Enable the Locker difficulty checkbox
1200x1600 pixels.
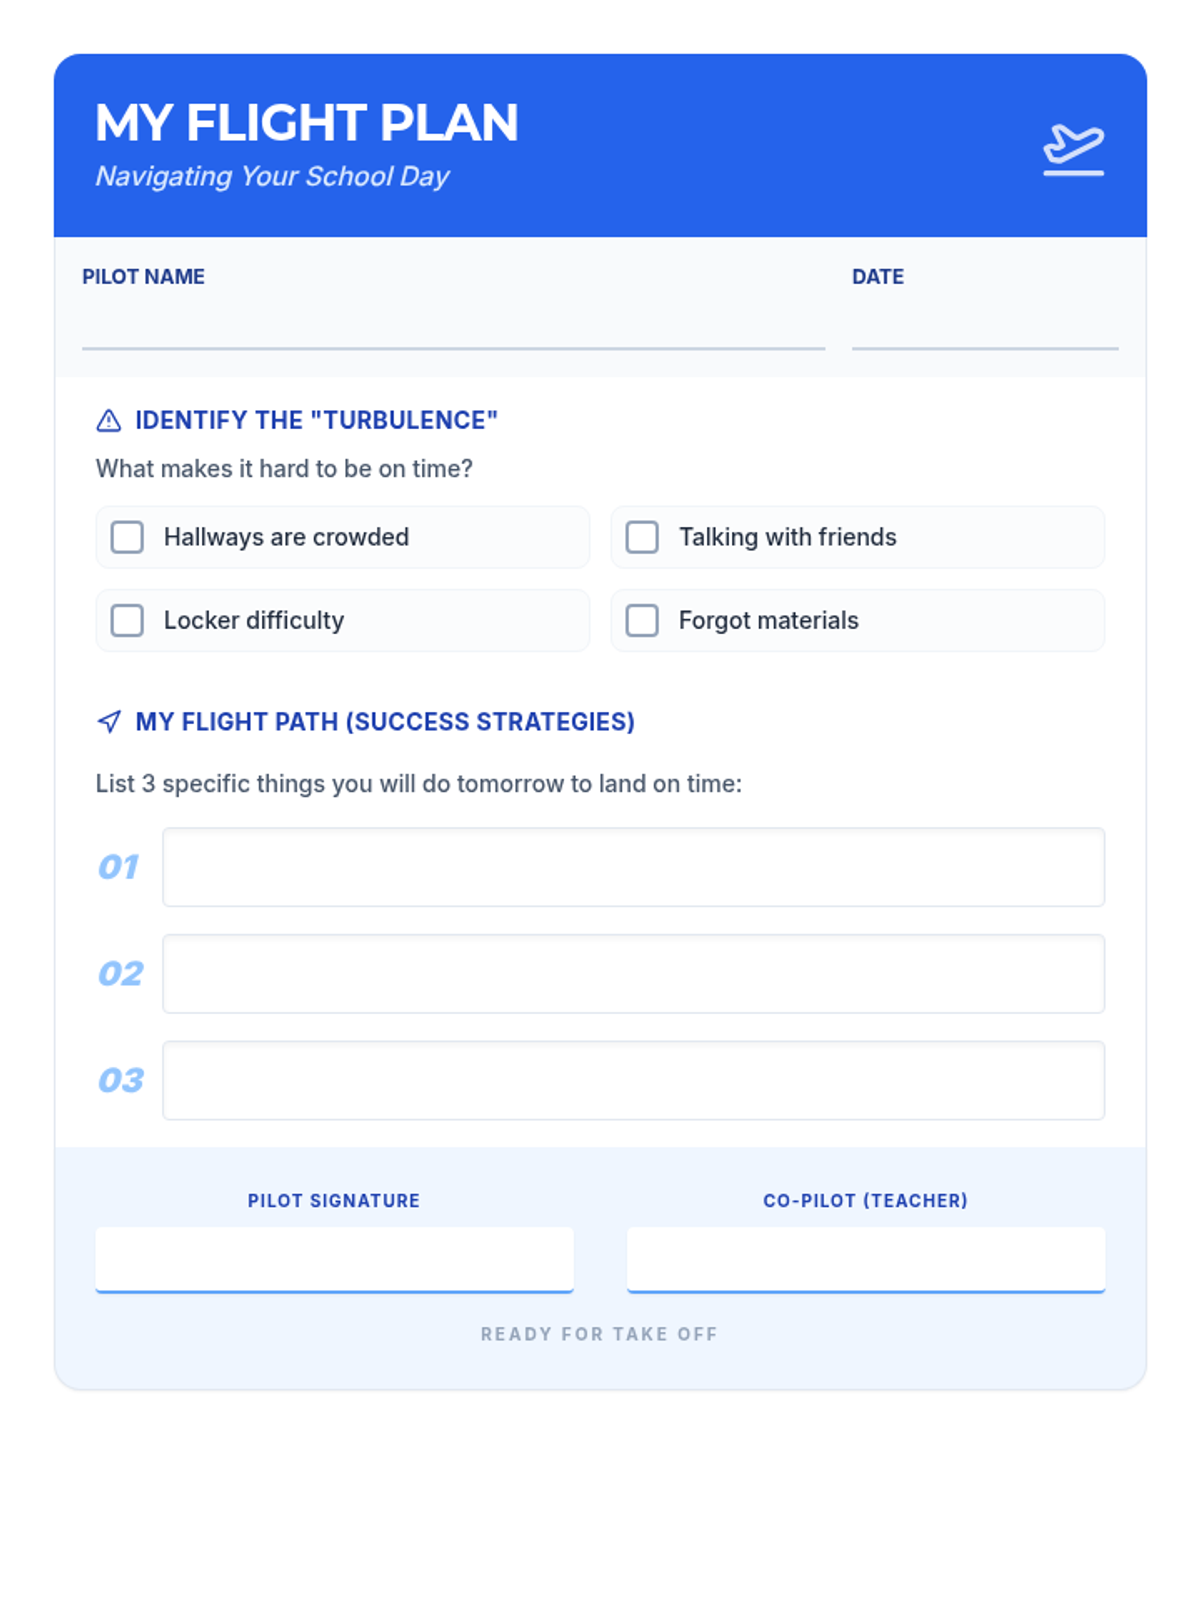[x=127, y=620]
